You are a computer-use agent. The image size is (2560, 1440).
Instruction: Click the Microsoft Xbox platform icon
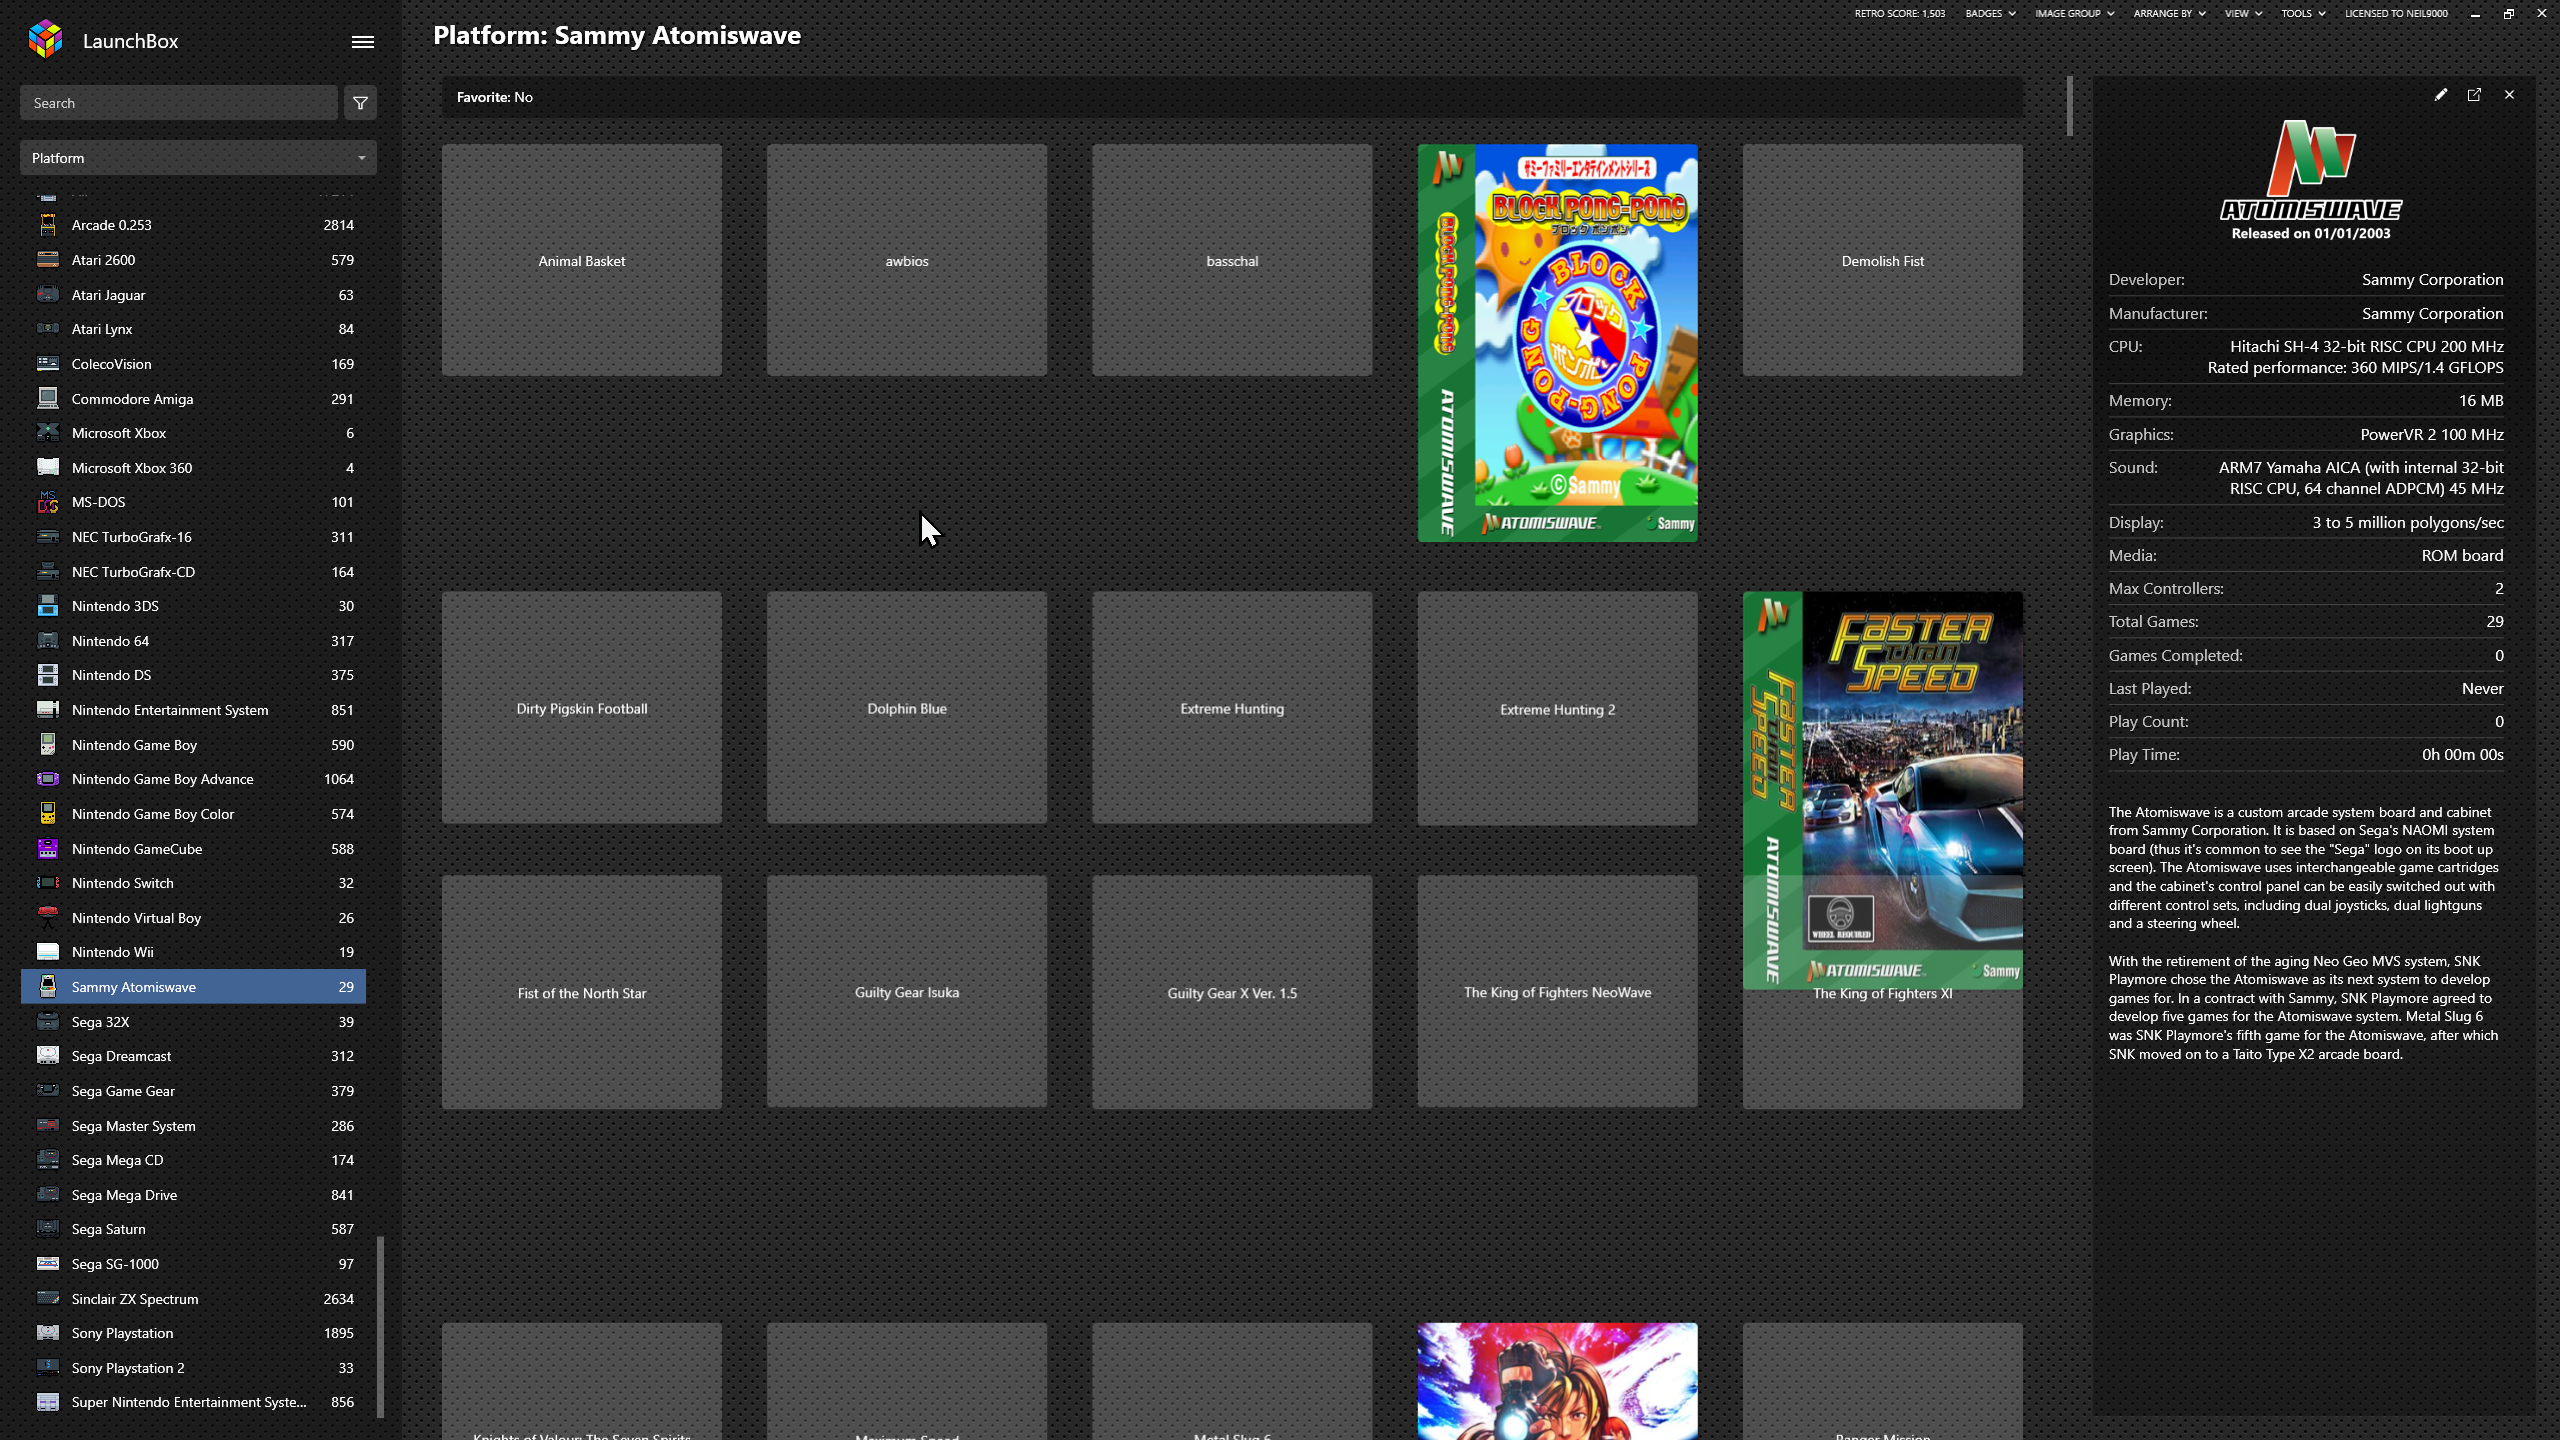tap(48, 433)
